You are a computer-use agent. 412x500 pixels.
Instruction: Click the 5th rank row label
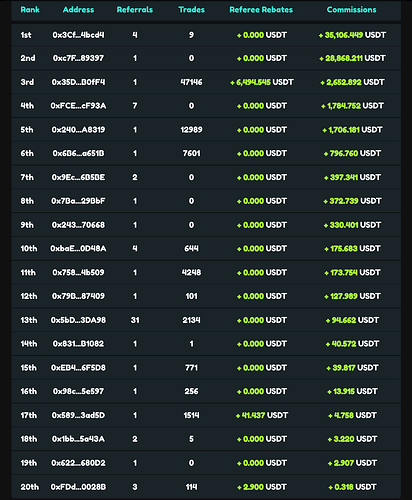(x=27, y=130)
